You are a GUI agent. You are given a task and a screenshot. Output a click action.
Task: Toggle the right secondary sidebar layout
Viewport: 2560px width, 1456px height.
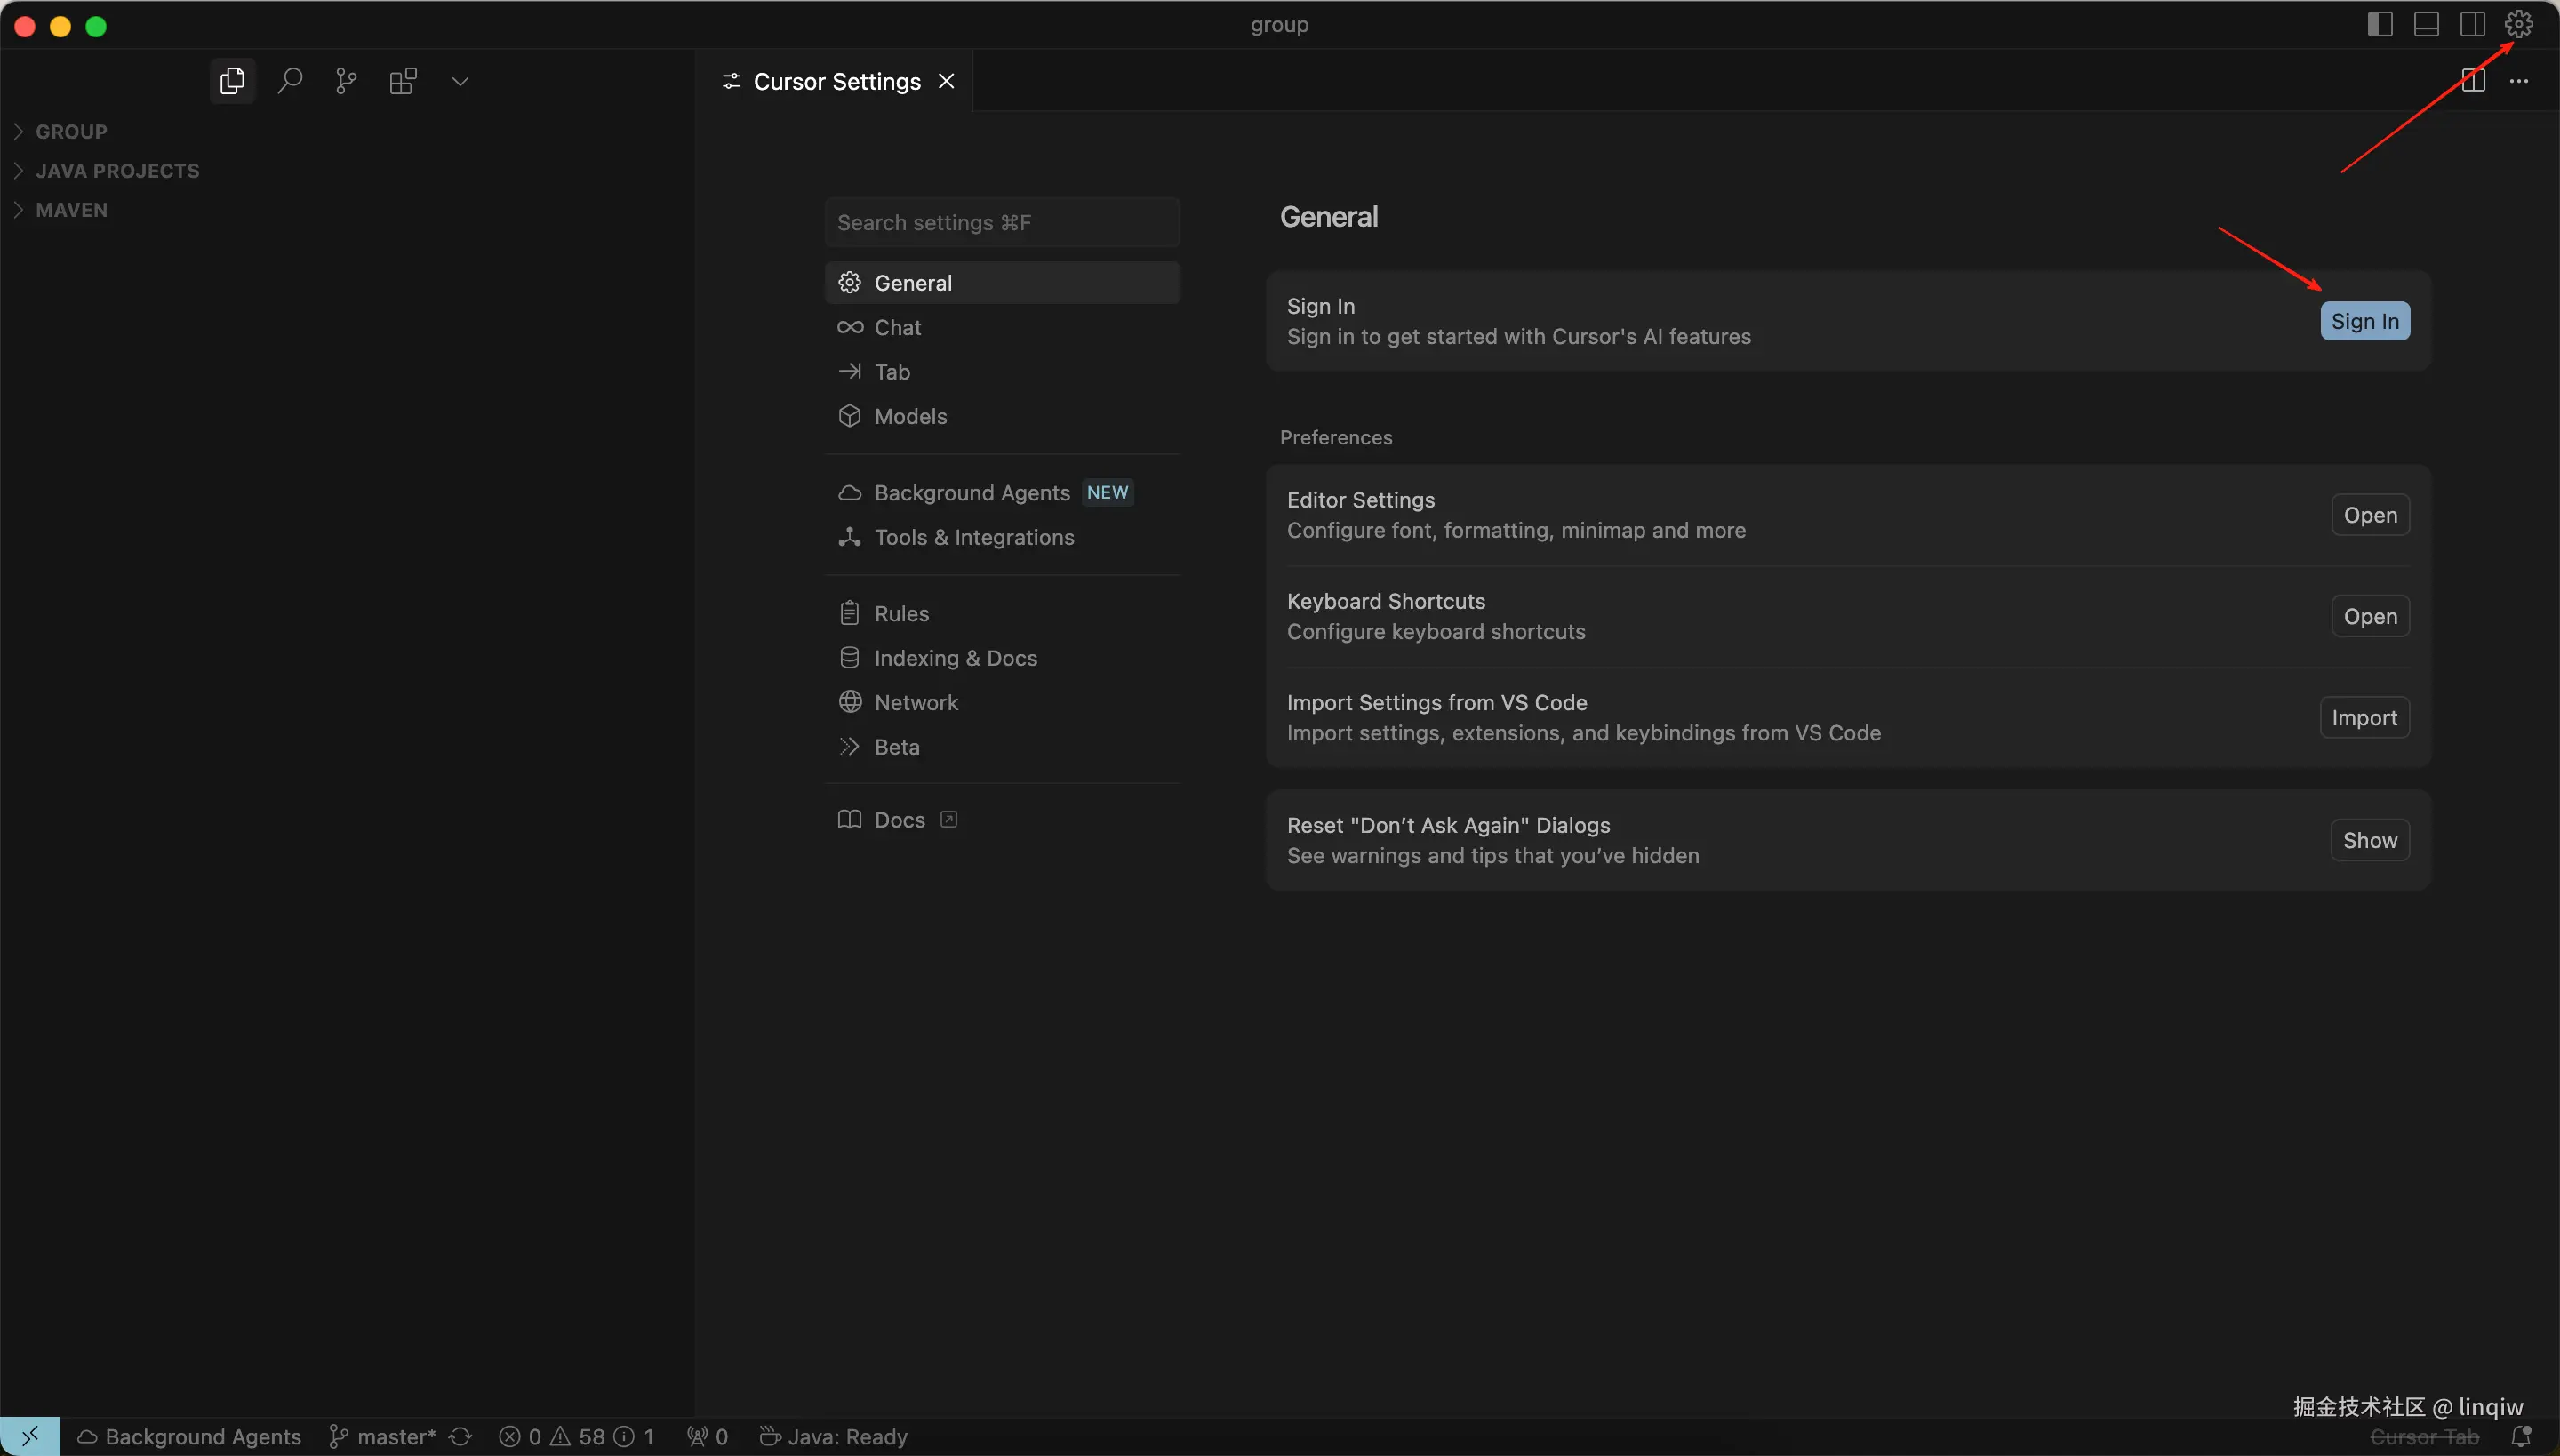click(2472, 24)
